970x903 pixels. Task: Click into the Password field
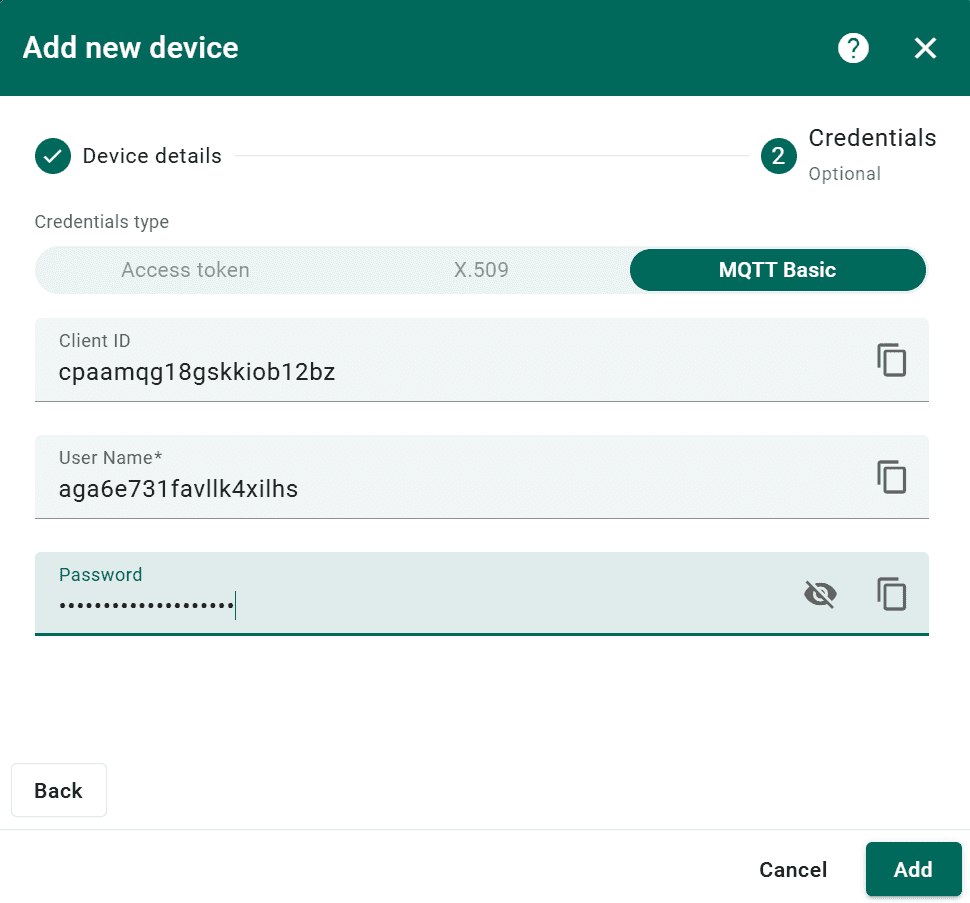400,605
